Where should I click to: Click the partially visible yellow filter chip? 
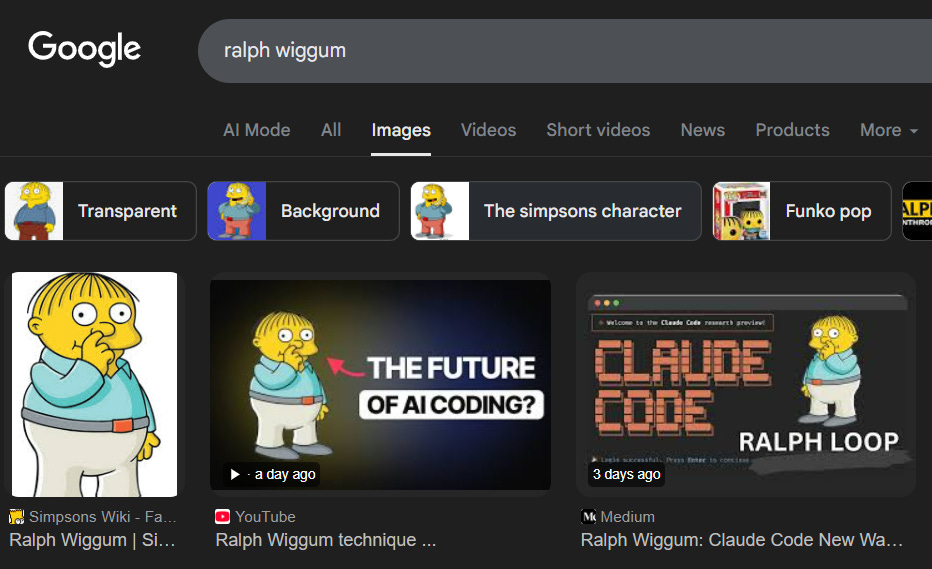(917, 211)
